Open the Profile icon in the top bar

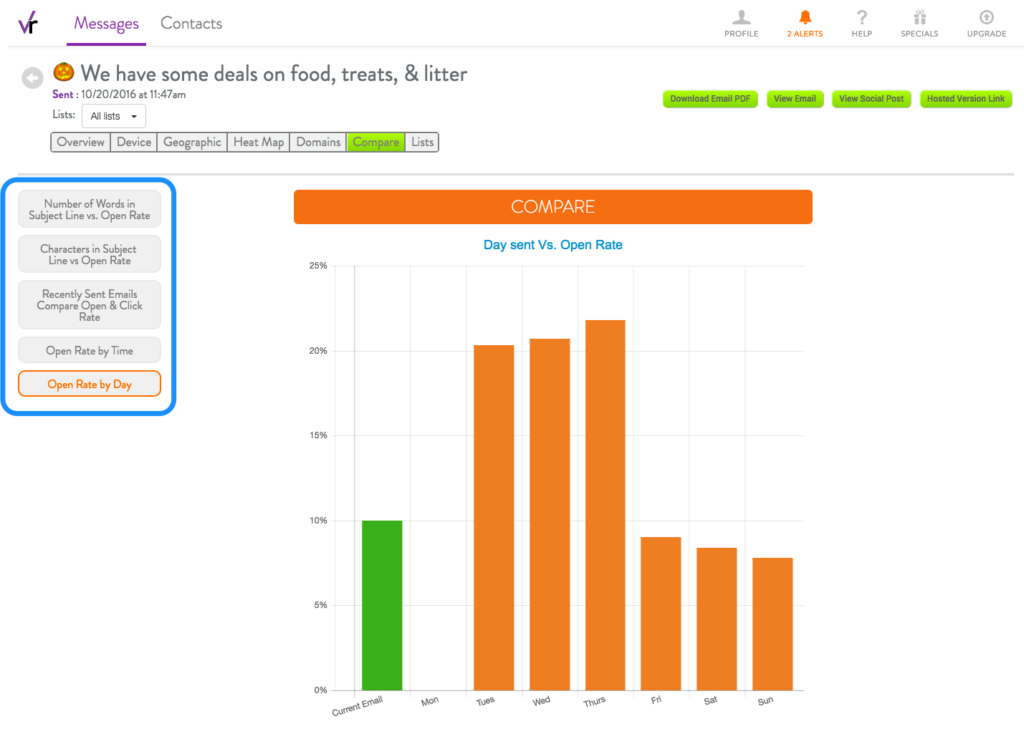(x=741, y=22)
